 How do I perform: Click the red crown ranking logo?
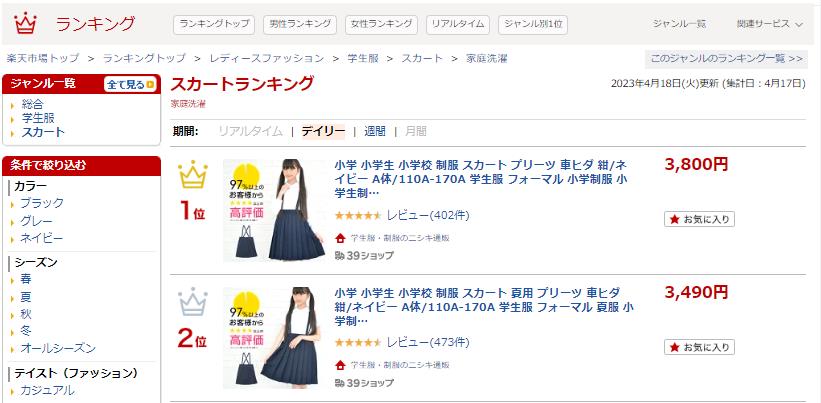click(26, 24)
